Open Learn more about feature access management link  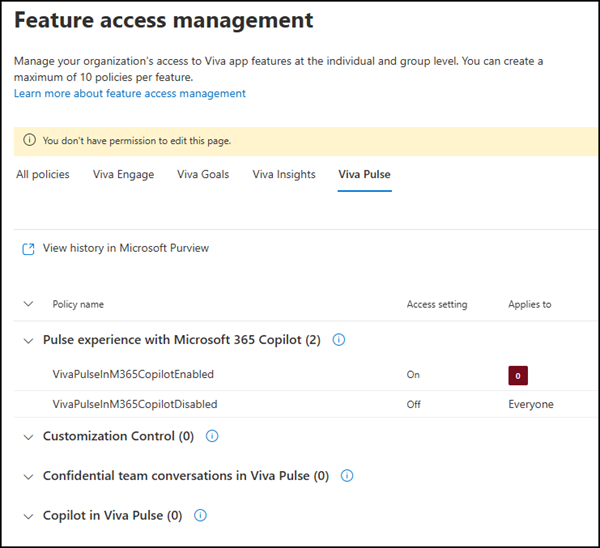click(x=130, y=93)
